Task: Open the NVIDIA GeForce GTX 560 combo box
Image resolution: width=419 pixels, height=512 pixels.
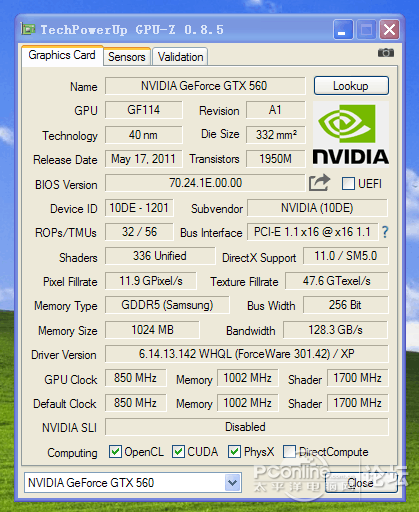Action: [133, 482]
